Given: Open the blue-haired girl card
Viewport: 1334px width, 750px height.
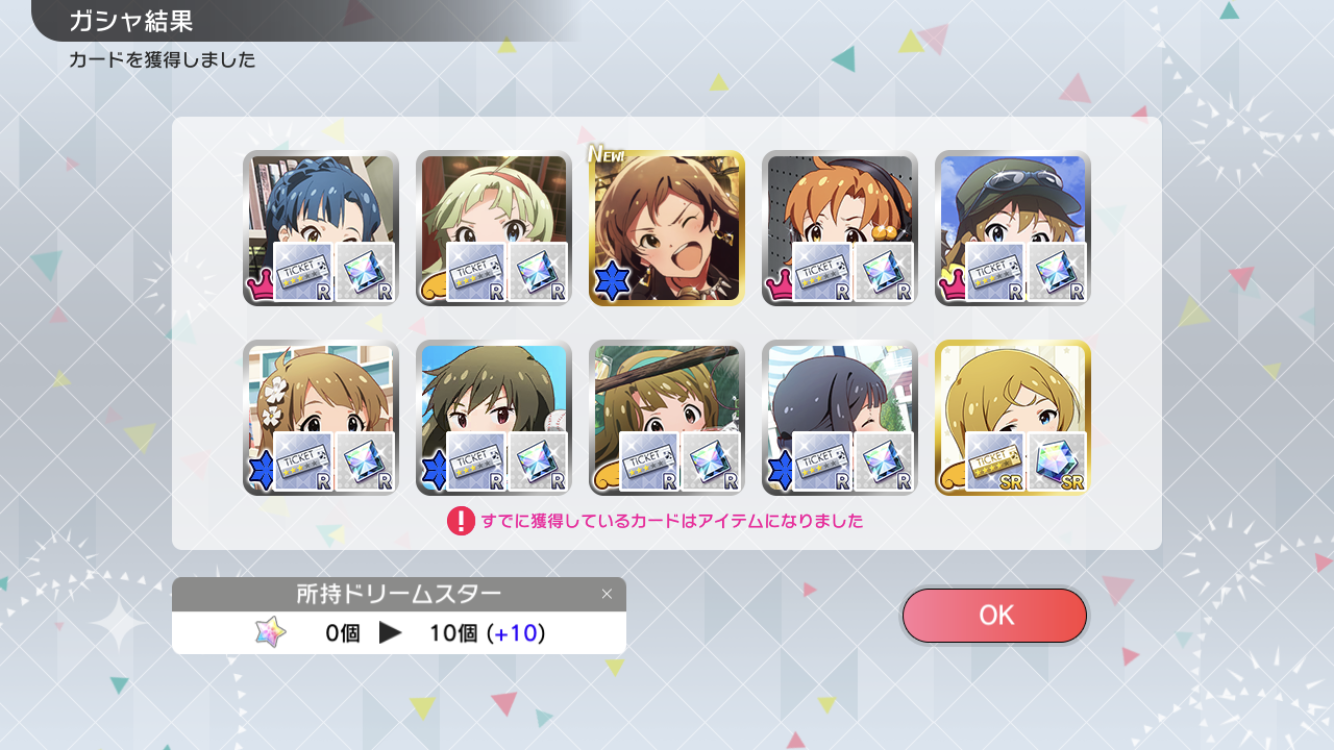Looking at the screenshot, I should click(321, 228).
